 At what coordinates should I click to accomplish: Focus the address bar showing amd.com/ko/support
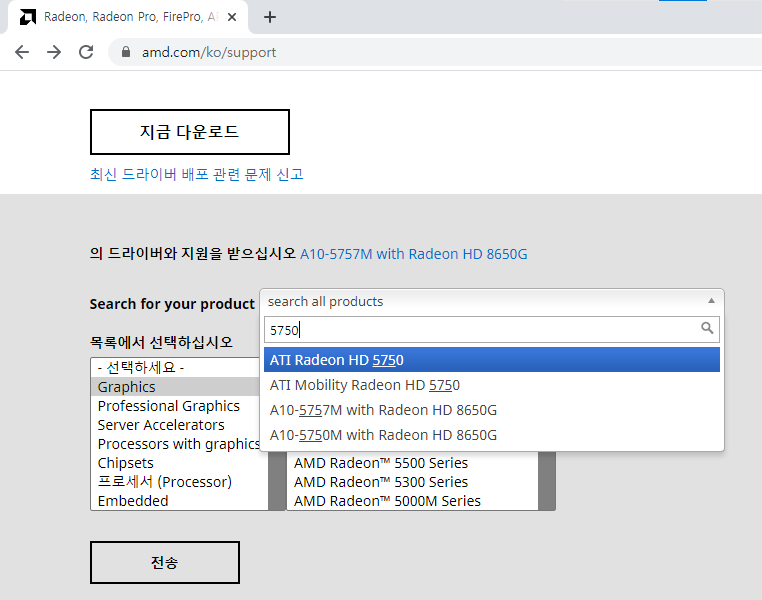[x=437, y=52]
